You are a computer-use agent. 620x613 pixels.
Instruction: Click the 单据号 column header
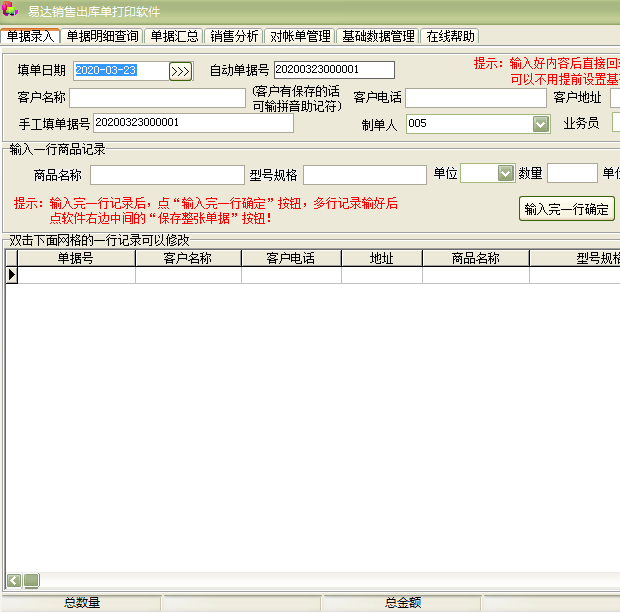pos(75,258)
